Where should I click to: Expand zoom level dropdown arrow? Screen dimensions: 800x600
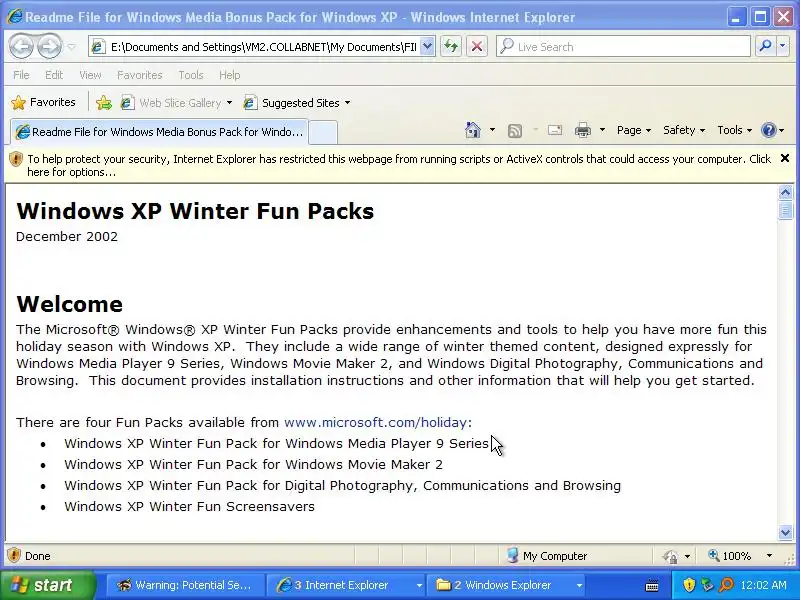coord(769,556)
